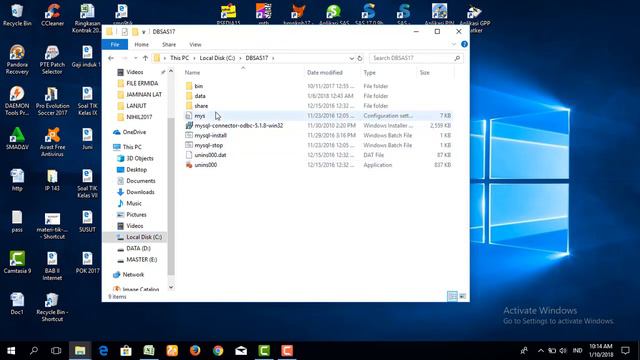
Task: Open DAEMON Tools desktop icon
Action: click(x=17, y=101)
